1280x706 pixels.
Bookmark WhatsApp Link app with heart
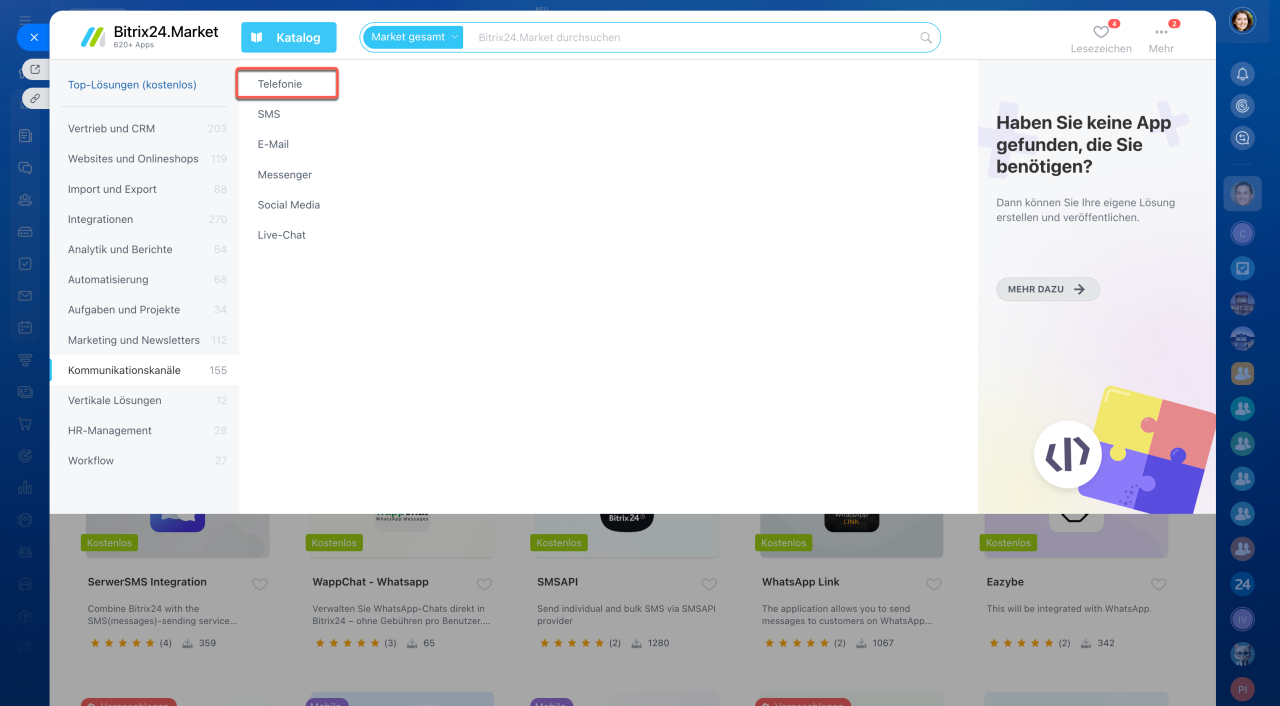pyautogui.click(x=934, y=584)
